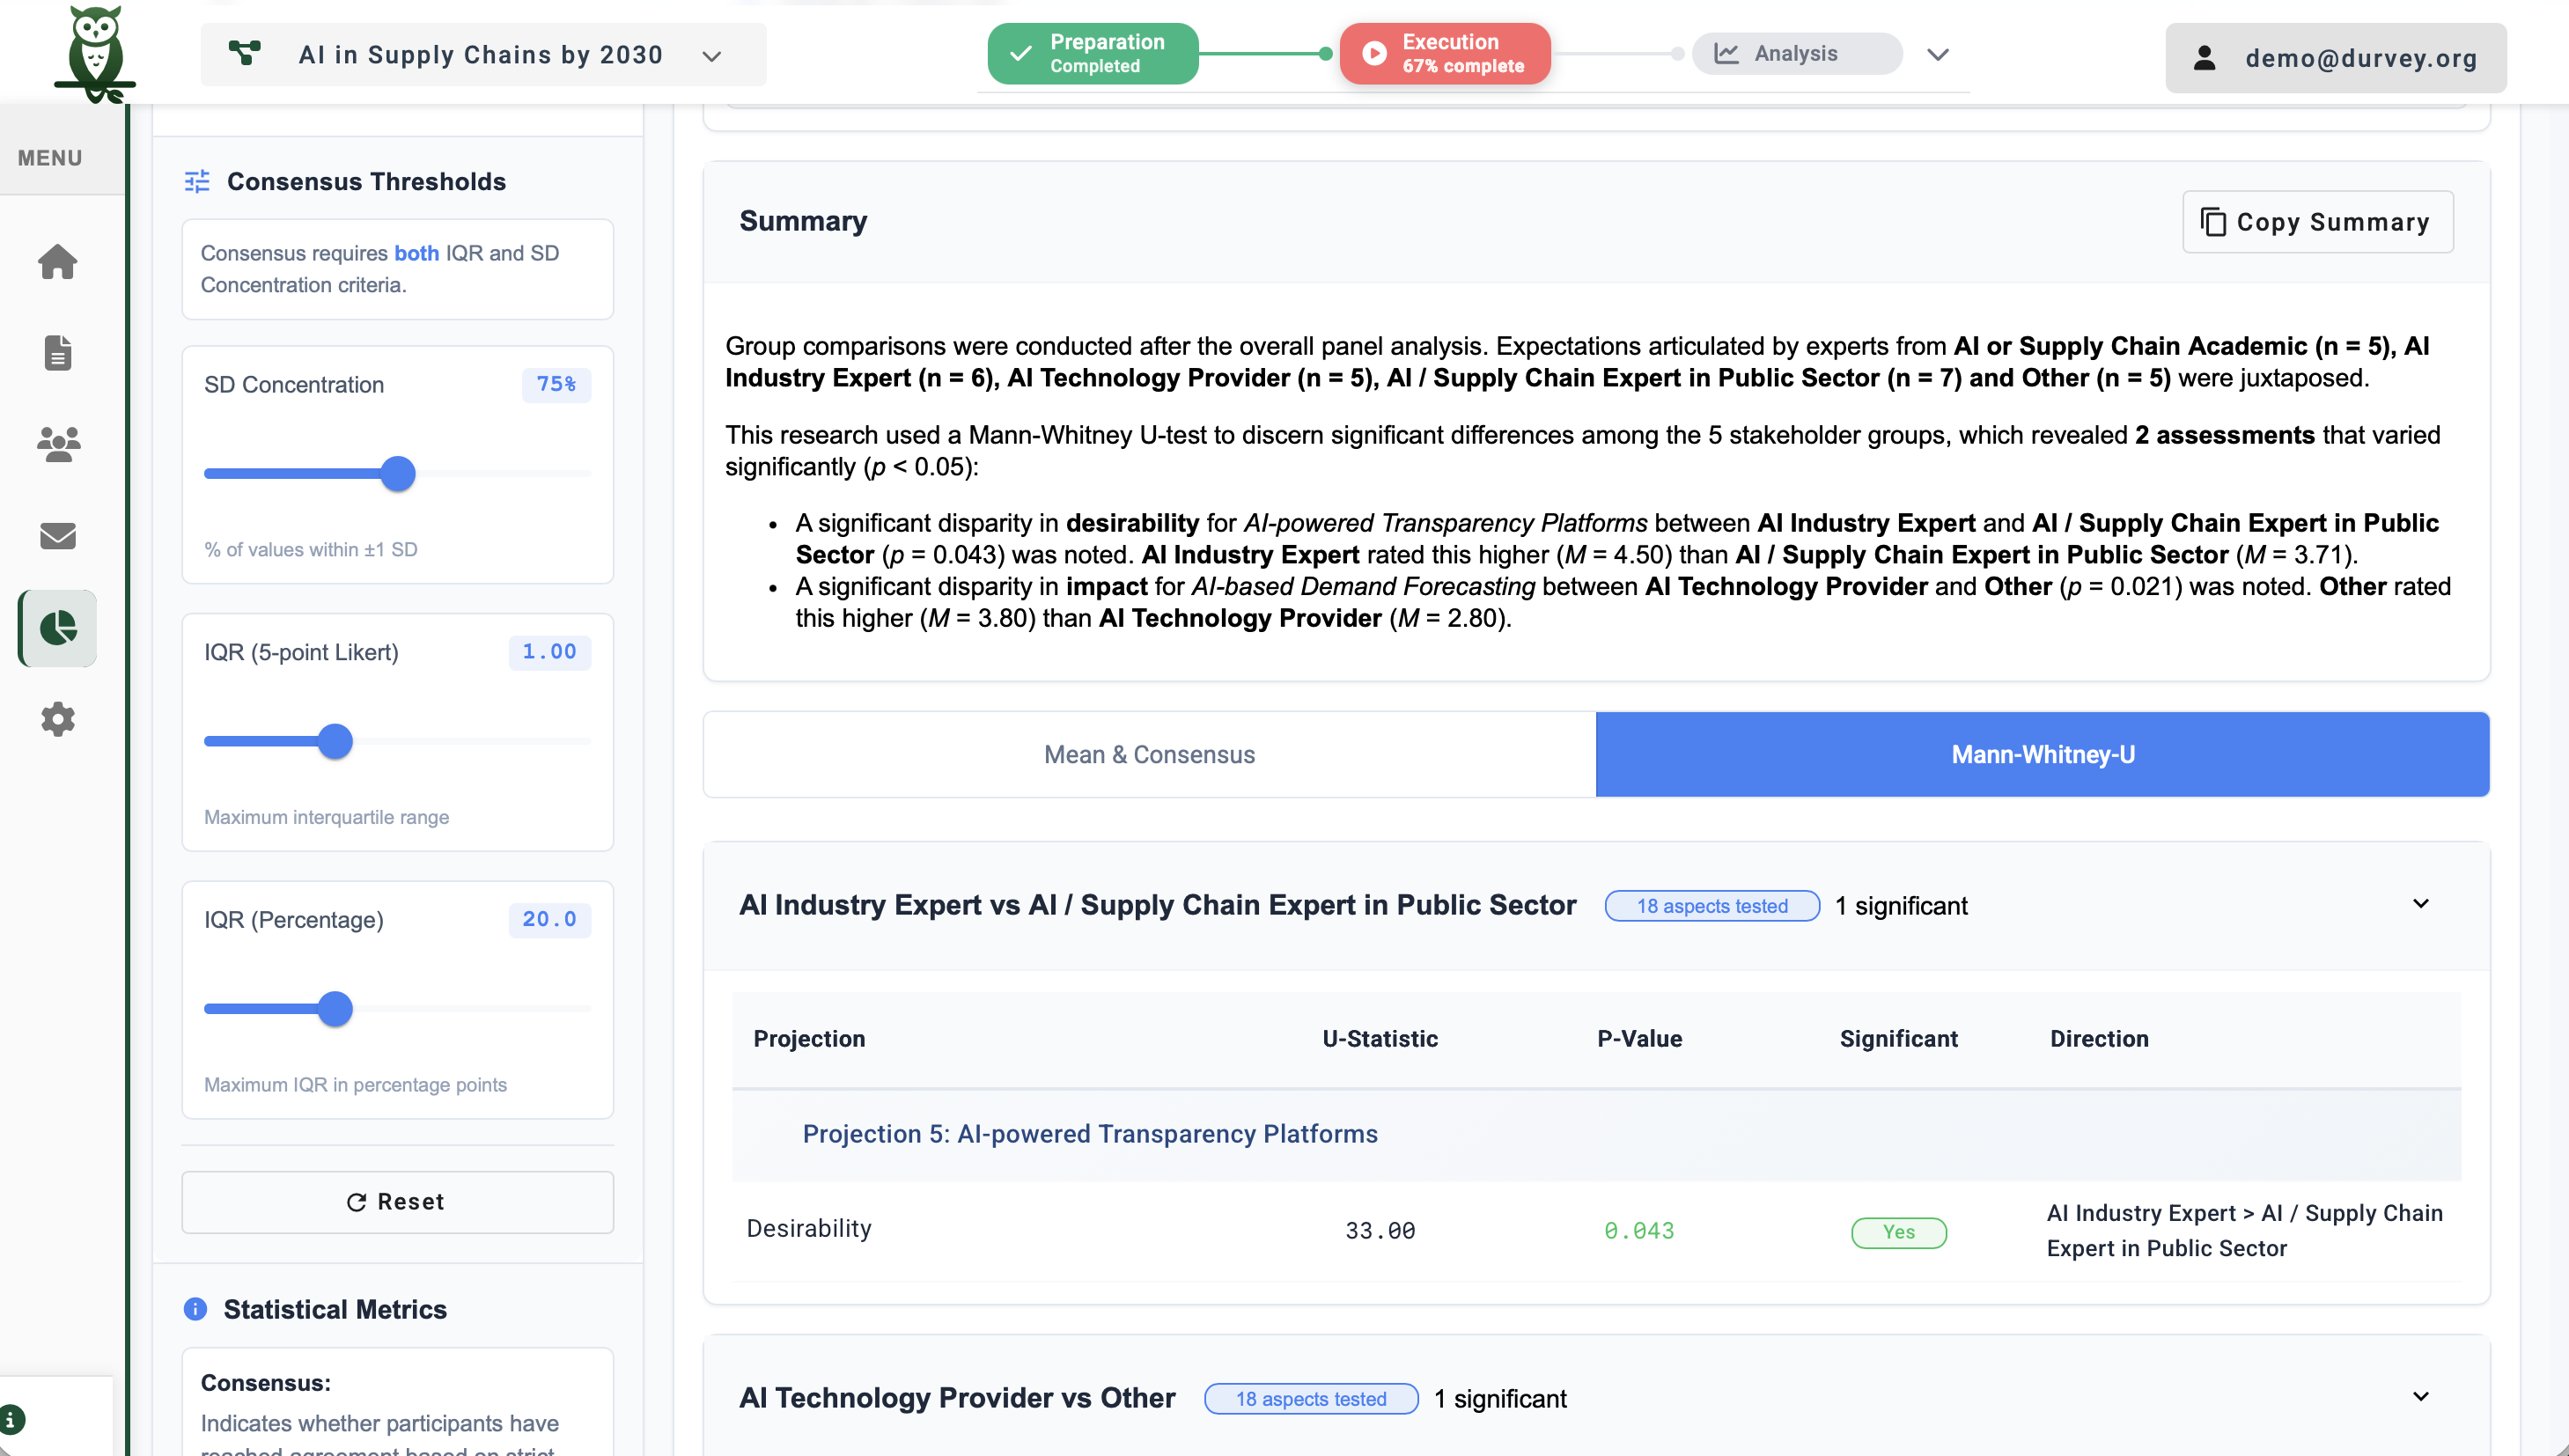Click the Copy Summary button
The width and height of the screenshot is (2569, 1456).
tap(2316, 222)
